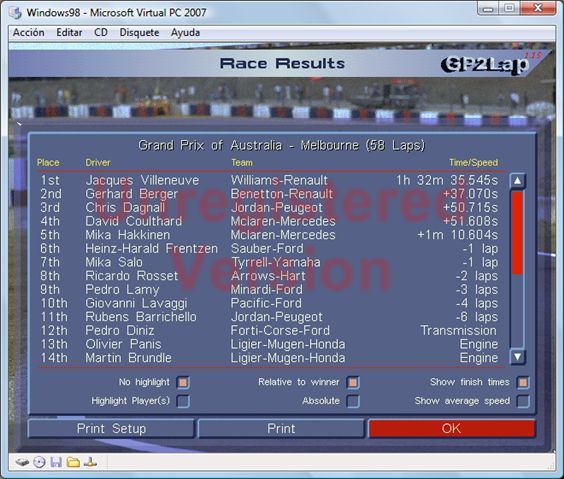Screen dimensions: 564x479
Task: Click the network adapter status icon
Action: tap(90, 462)
